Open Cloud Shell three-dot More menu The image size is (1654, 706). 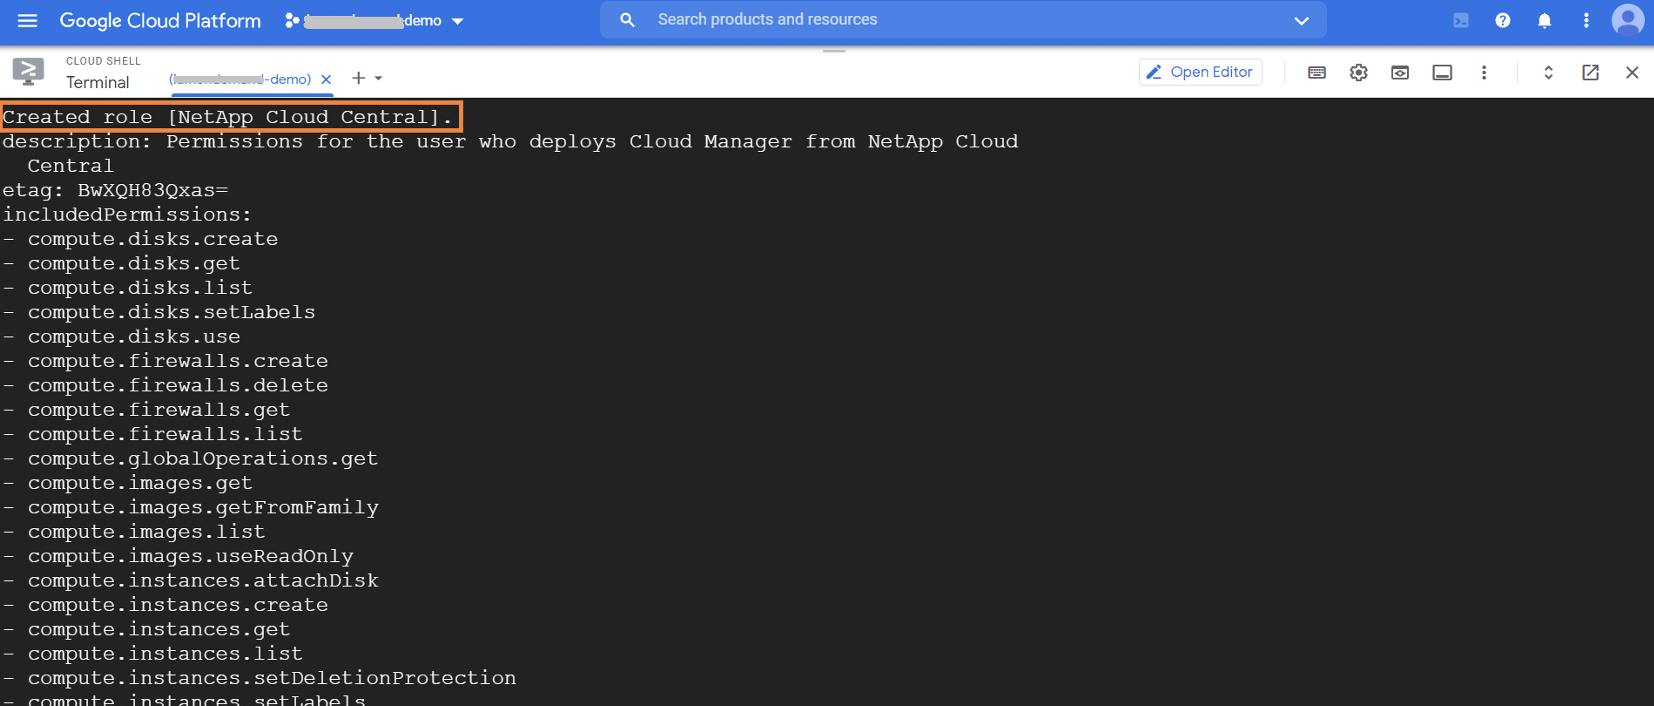pyautogui.click(x=1484, y=72)
